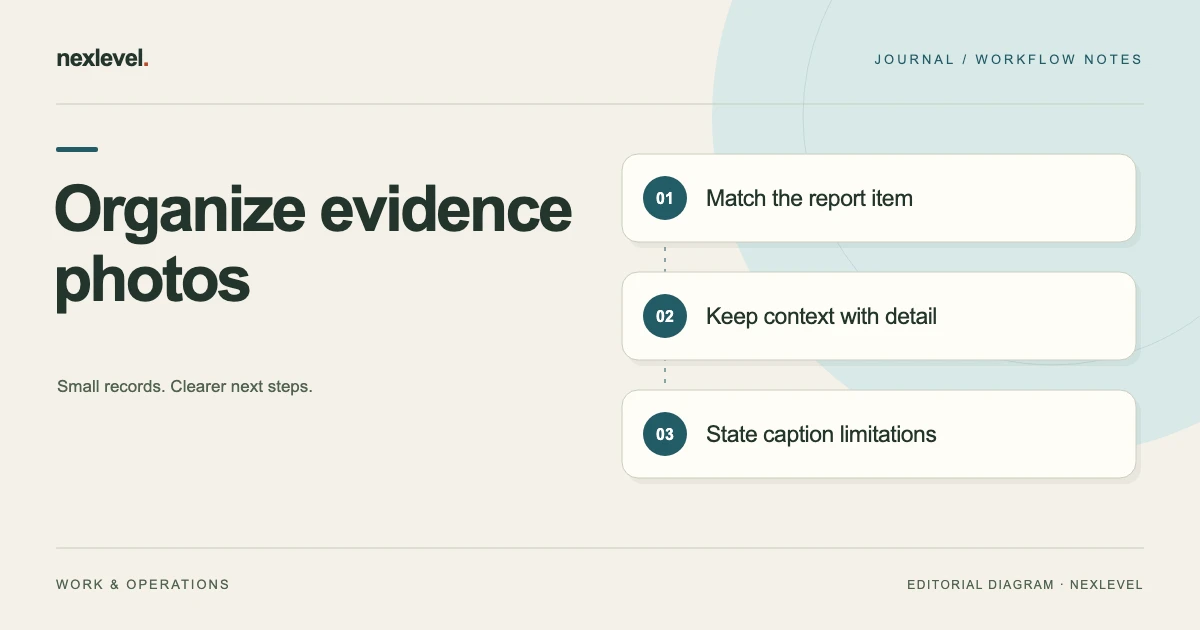
Task: Click the Work & Operations footer label
Action: 143,584
